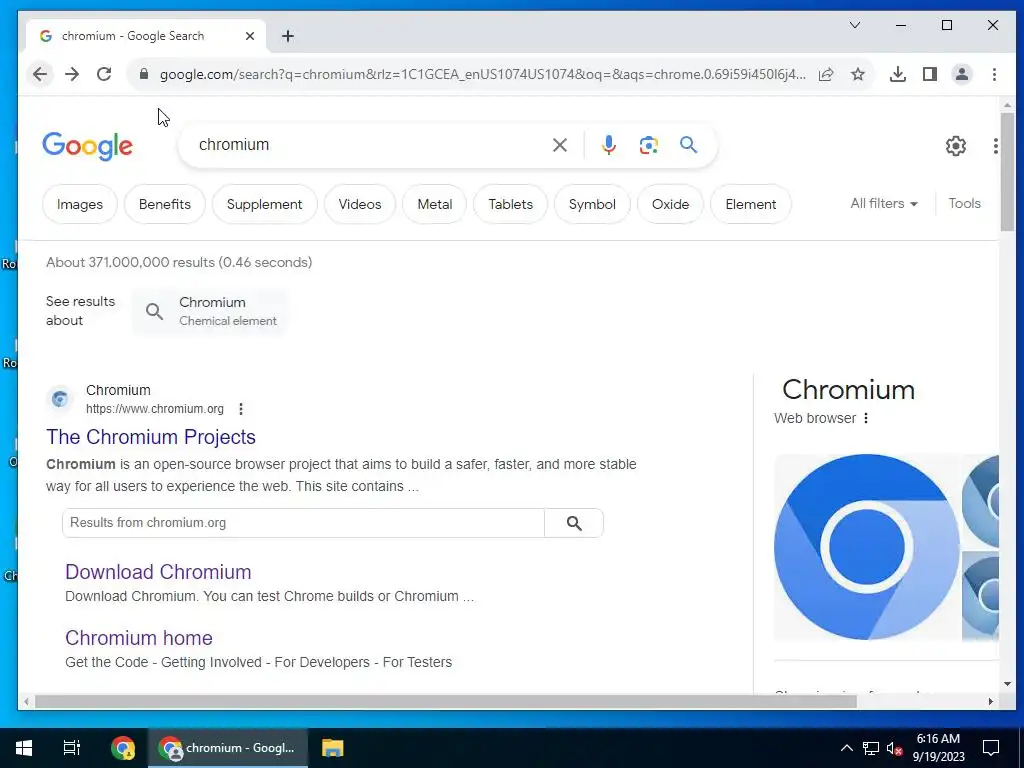
Task: Select the Oxide filter chip
Action: pyautogui.click(x=671, y=204)
